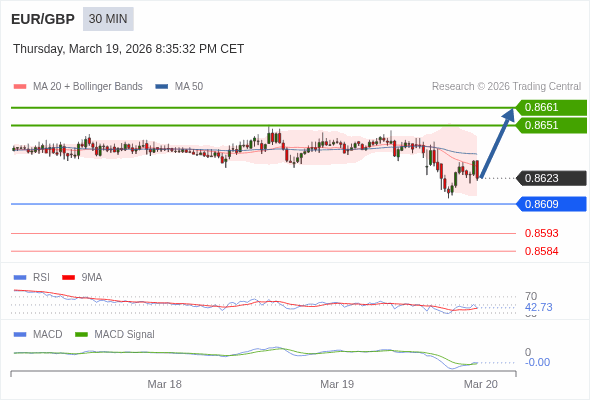
Task: Click the RSI blue legend swatch
Action: pos(20,278)
